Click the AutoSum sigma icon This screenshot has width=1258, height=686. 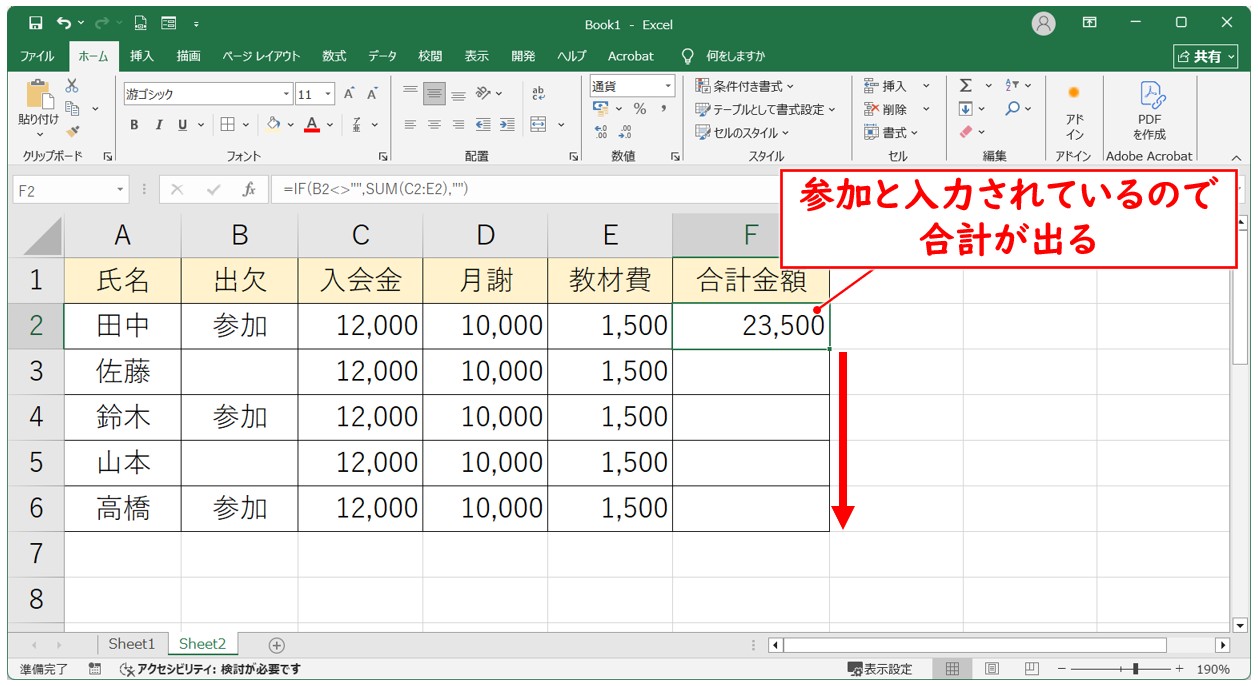pyautogui.click(x=965, y=86)
